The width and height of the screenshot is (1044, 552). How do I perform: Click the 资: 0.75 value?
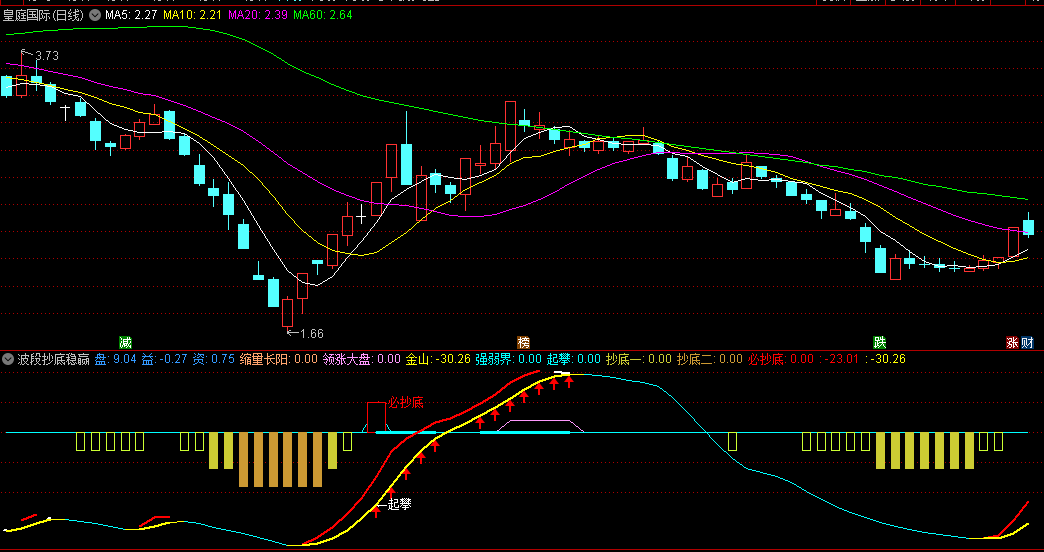tap(214, 360)
